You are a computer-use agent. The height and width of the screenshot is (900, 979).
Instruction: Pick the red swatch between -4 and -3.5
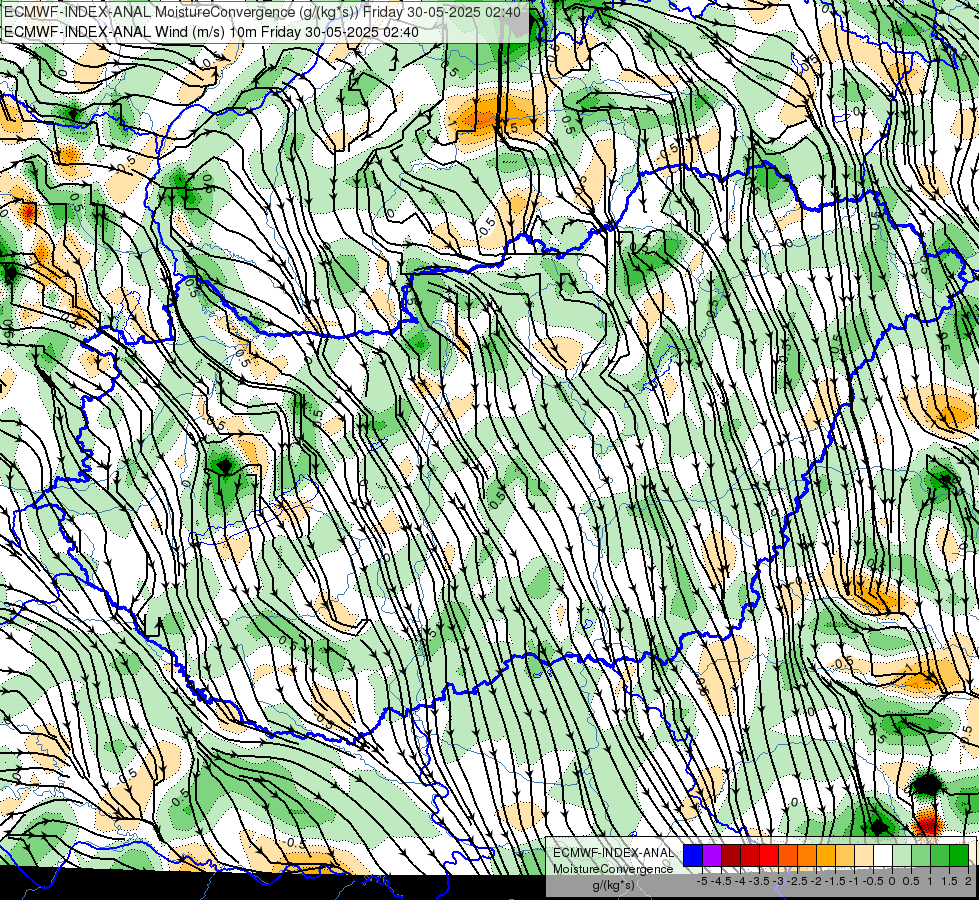click(750, 856)
